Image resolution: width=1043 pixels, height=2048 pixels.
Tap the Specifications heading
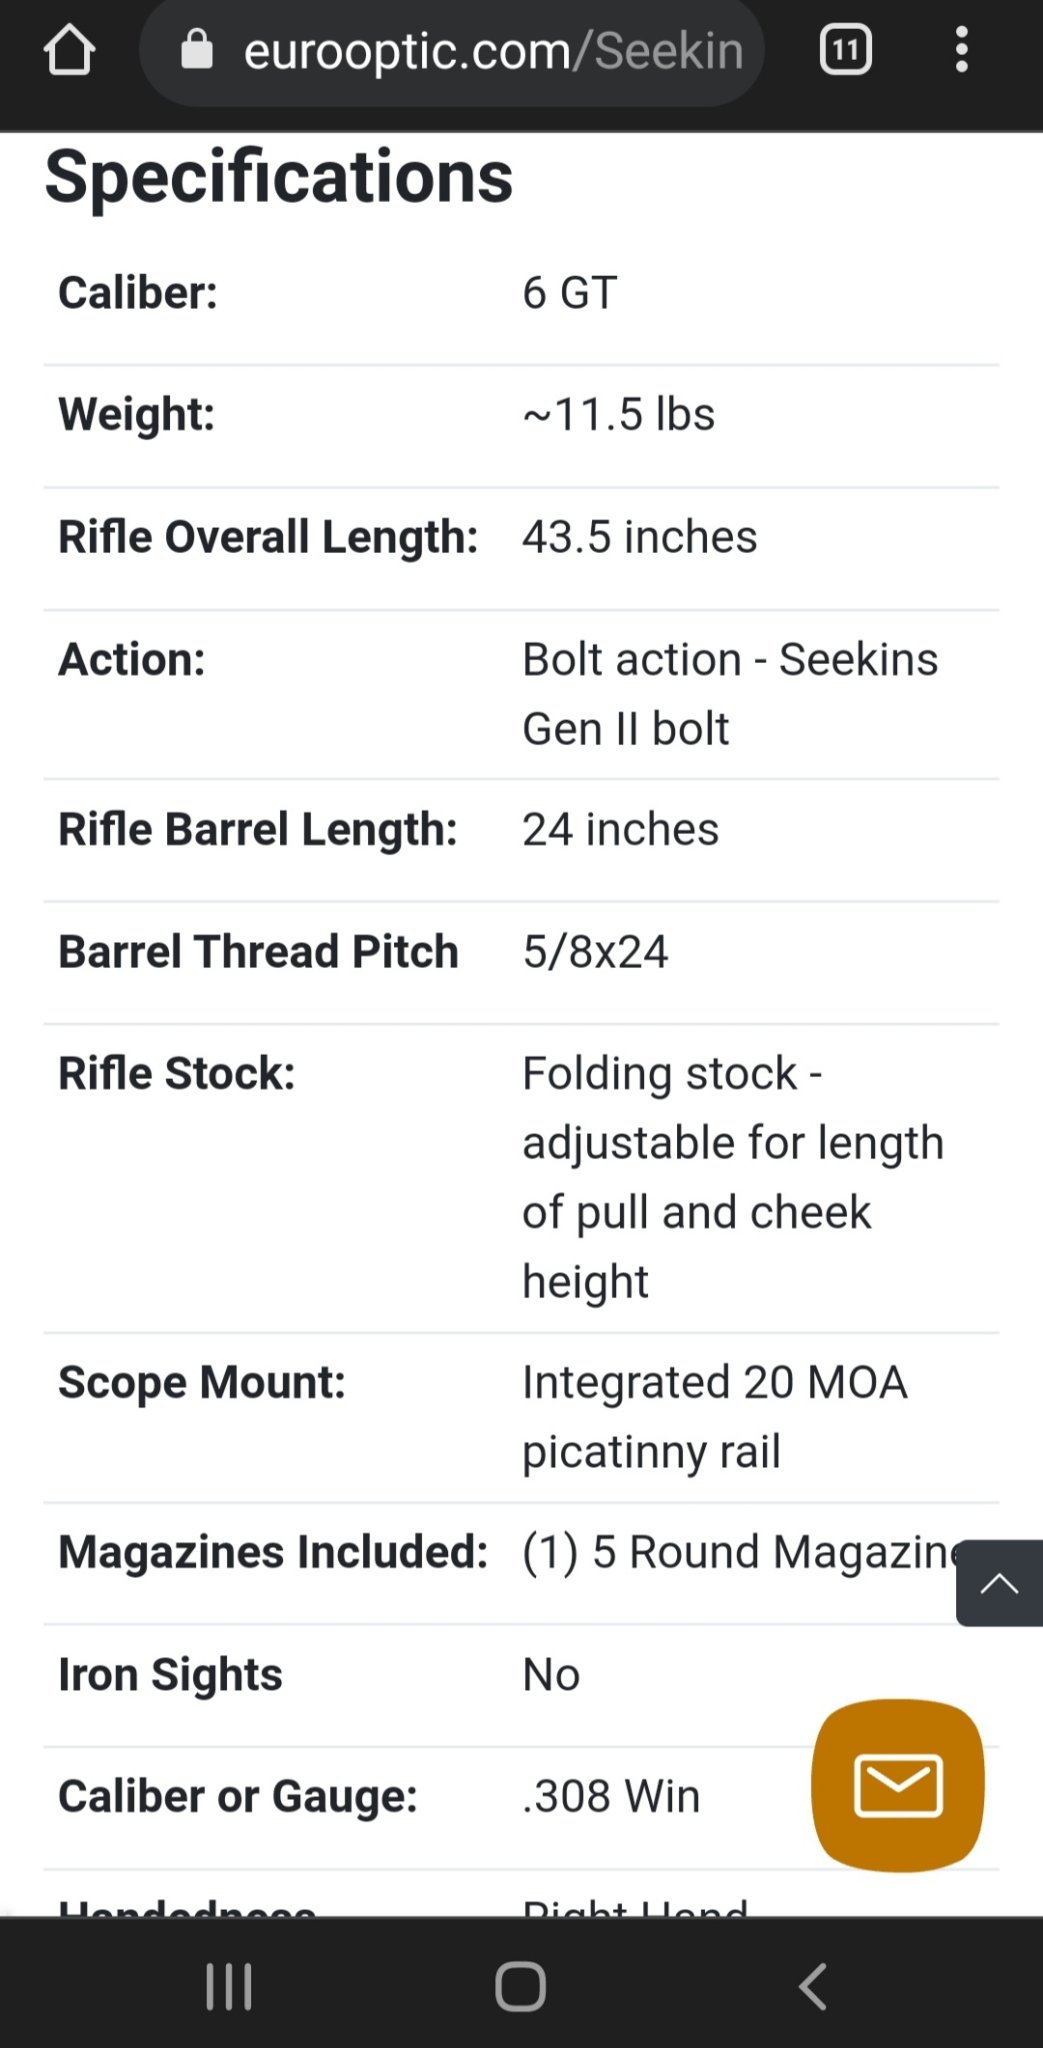coord(279,176)
